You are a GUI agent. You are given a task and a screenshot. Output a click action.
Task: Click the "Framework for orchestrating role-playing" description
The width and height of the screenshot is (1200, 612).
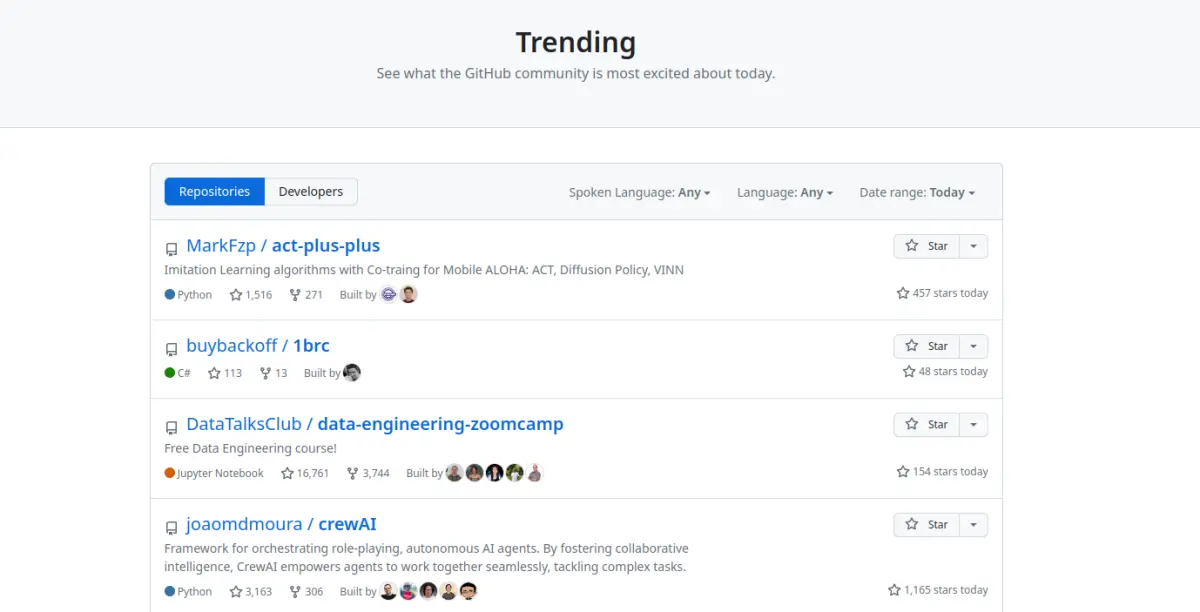426,557
